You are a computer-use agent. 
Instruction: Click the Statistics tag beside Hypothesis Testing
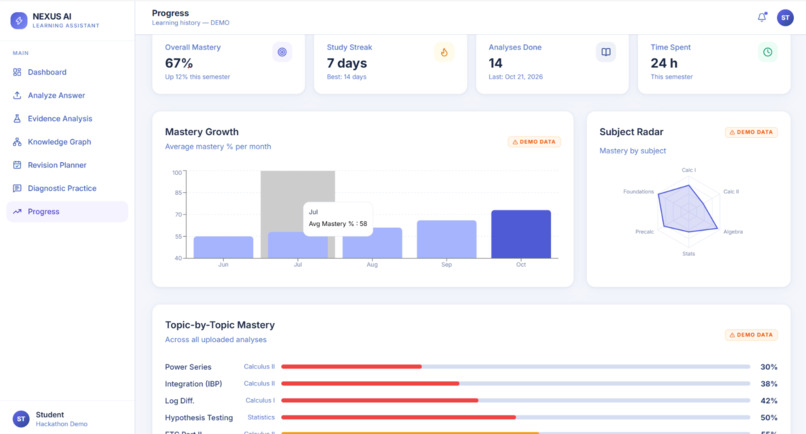tap(261, 418)
